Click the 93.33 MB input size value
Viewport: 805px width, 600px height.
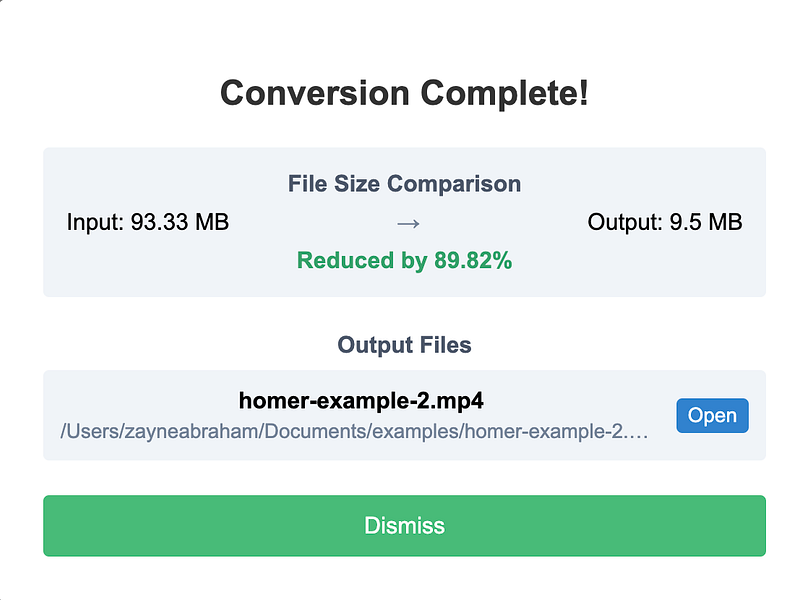click(x=180, y=222)
